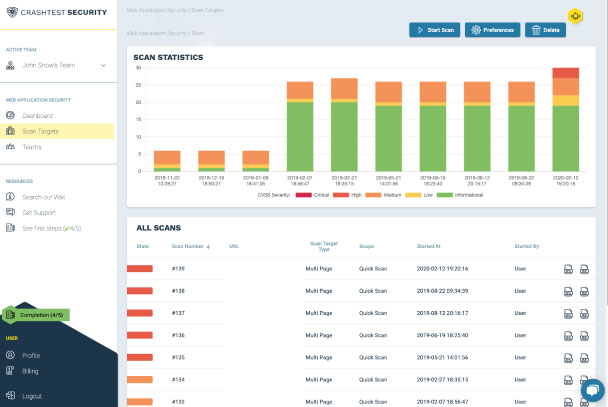Viewport: 608px width, 407px height.
Task: Open first report icon for scan #134
Action: coord(568,380)
